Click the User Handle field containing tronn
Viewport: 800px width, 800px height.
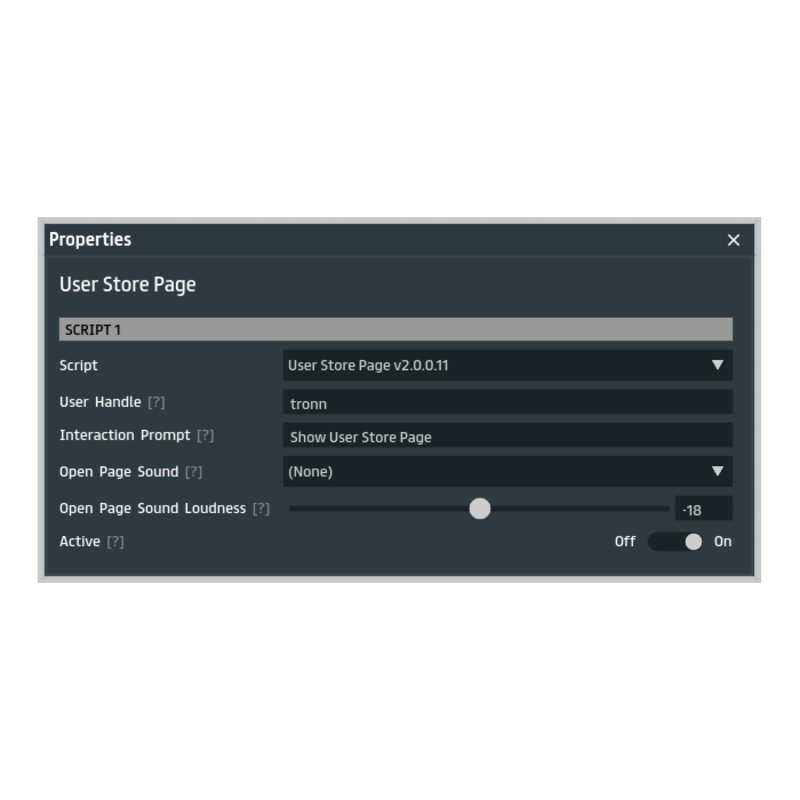coord(507,403)
